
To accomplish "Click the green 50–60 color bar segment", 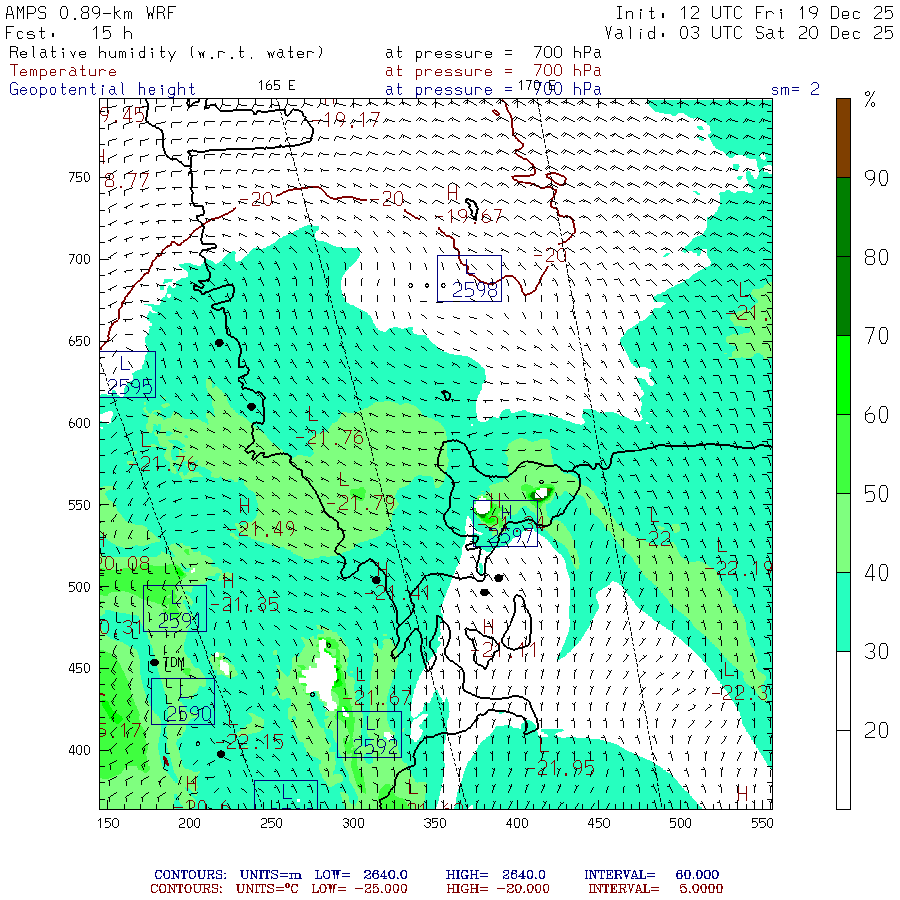I will coord(843,454).
